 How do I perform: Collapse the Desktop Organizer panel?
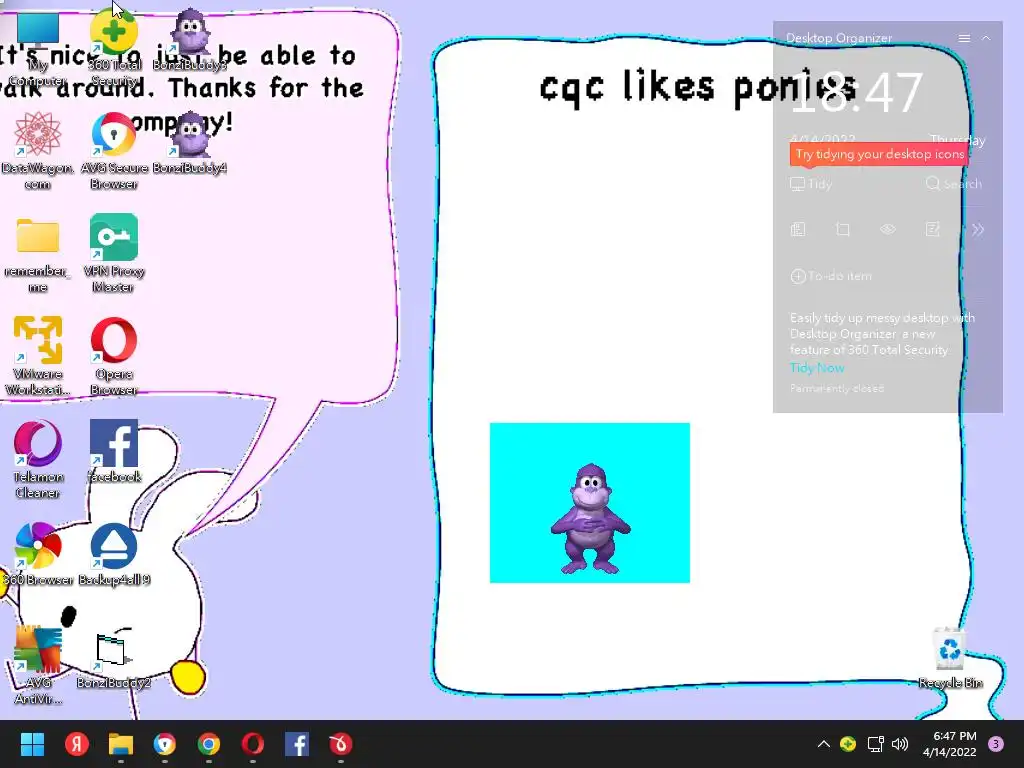(x=986, y=39)
